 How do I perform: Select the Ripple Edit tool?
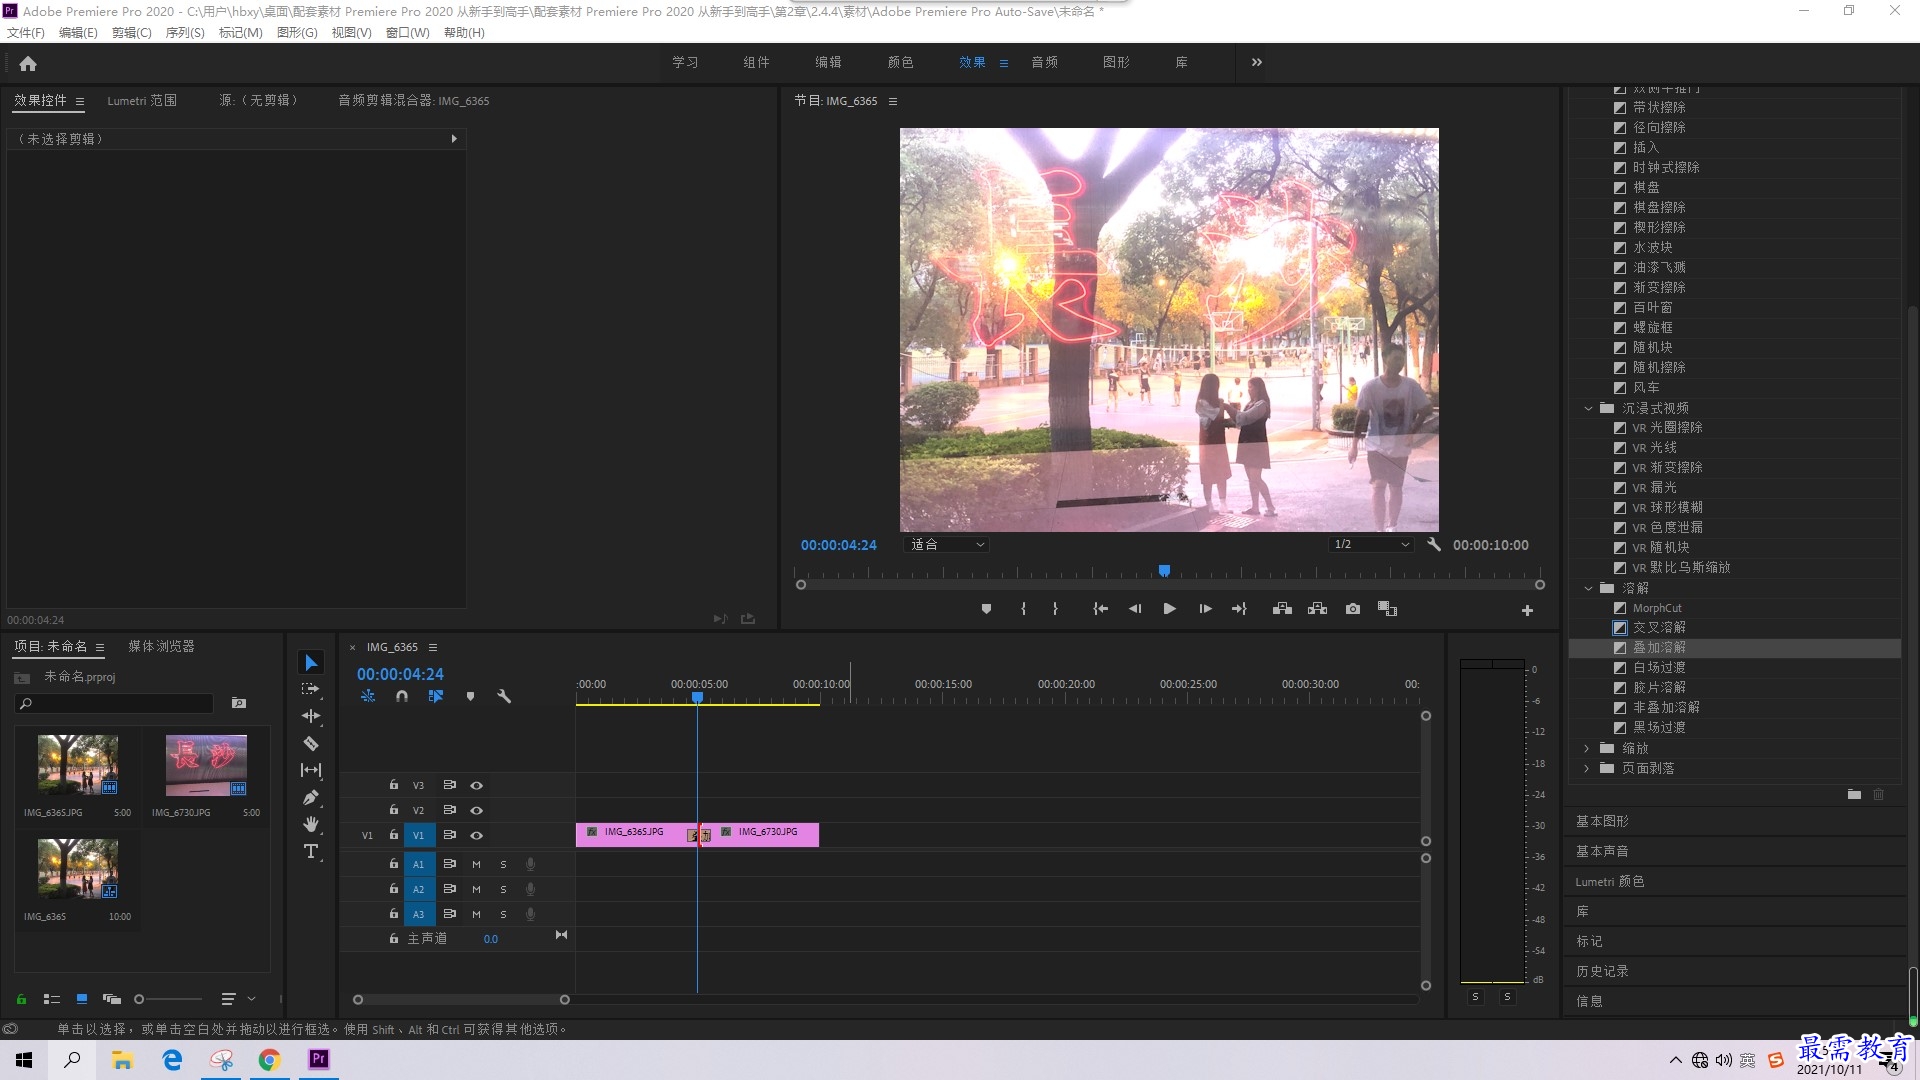tap(311, 716)
